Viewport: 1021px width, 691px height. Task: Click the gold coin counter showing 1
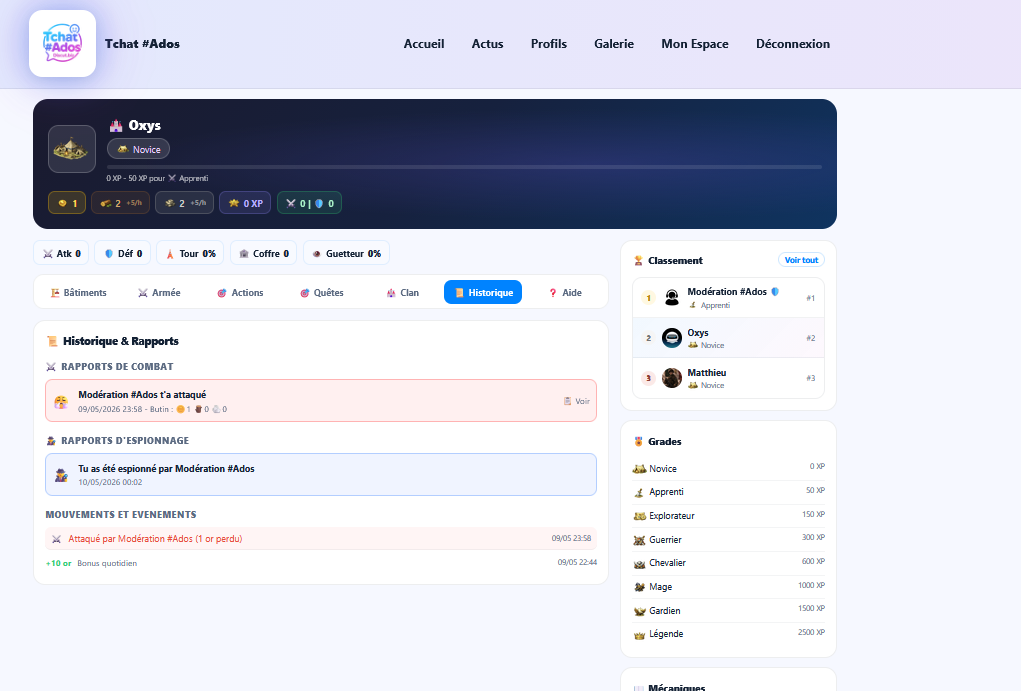coord(67,203)
